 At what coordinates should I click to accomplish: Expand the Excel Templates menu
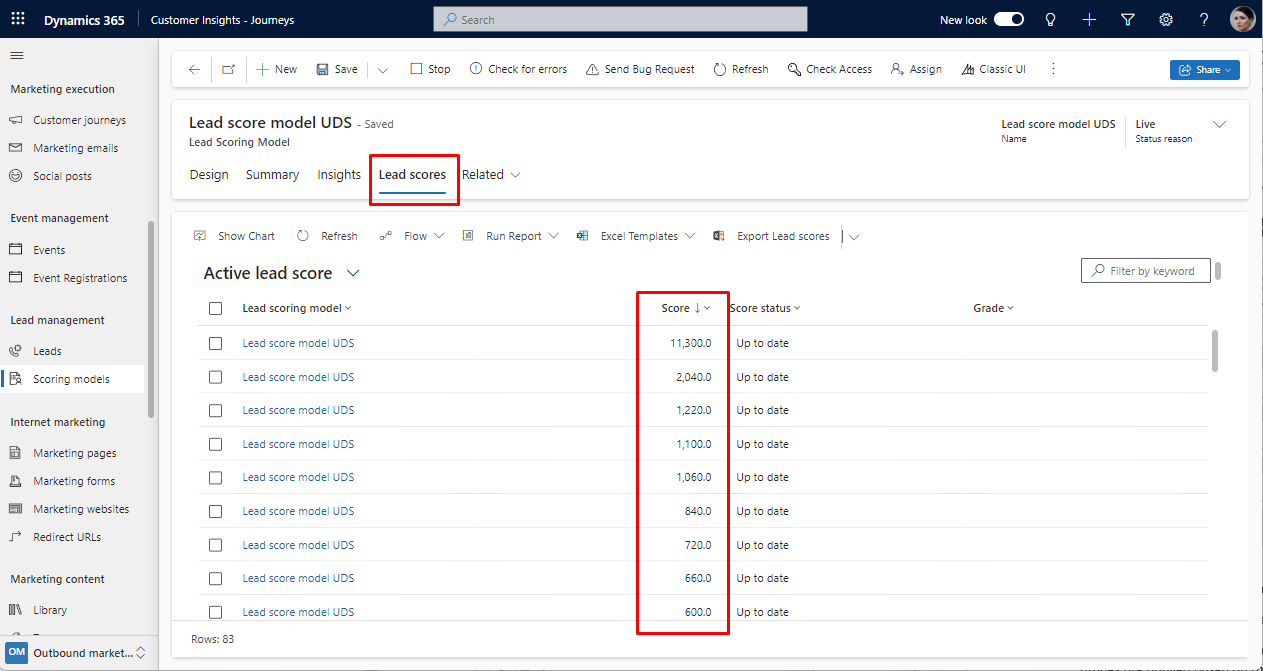coord(635,236)
